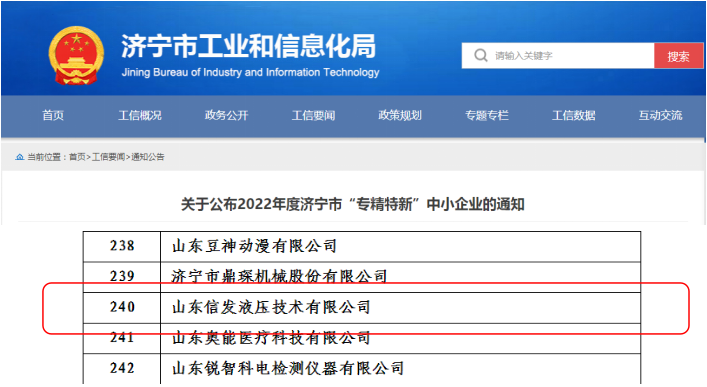Click the article title about 专精特新 enterprises
The height and width of the screenshot is (387, 707).
tap(353, 204)
